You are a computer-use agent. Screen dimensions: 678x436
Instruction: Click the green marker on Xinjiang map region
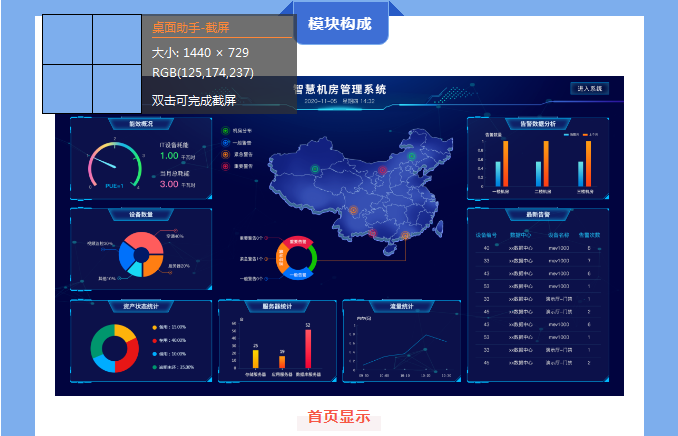[x=314, y=167]
